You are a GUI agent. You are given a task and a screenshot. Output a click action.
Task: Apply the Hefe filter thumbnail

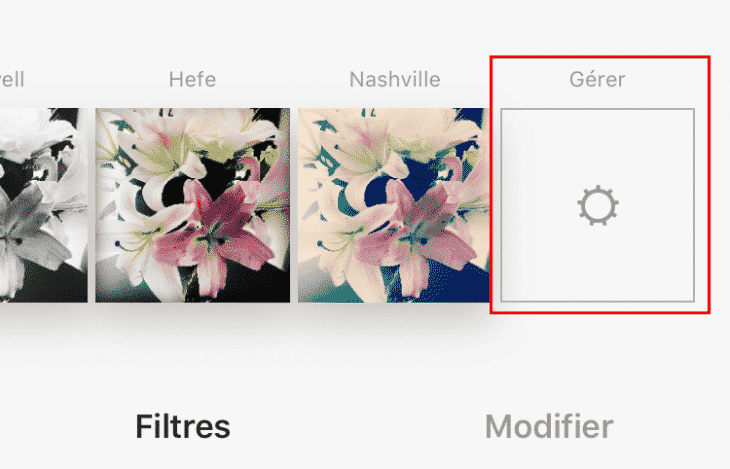coord(192,205)
